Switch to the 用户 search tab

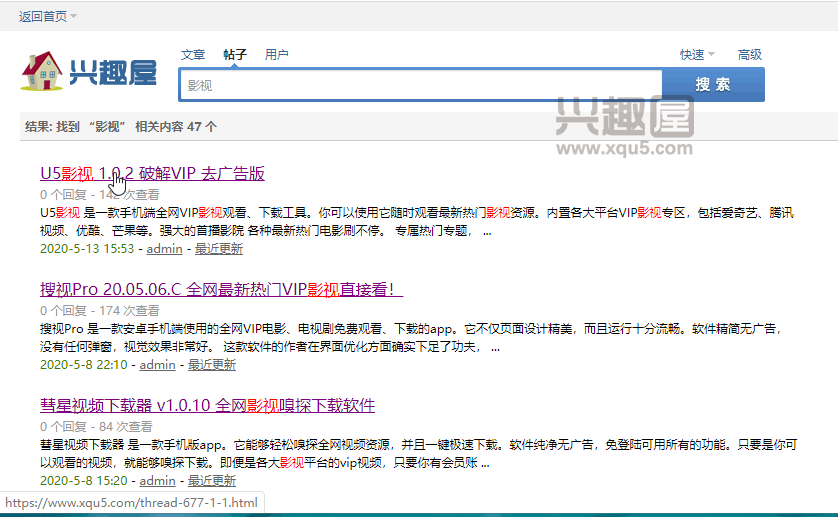coord(277,55)
